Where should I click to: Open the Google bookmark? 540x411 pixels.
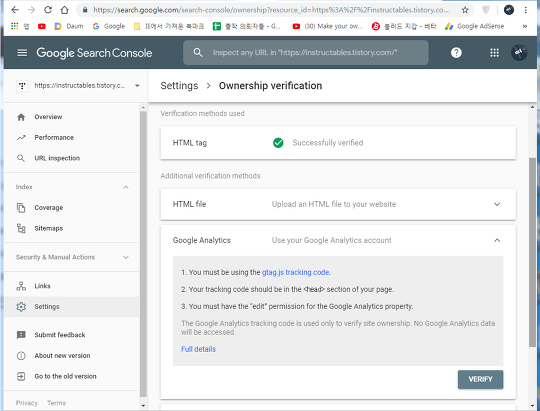point(108,26)
